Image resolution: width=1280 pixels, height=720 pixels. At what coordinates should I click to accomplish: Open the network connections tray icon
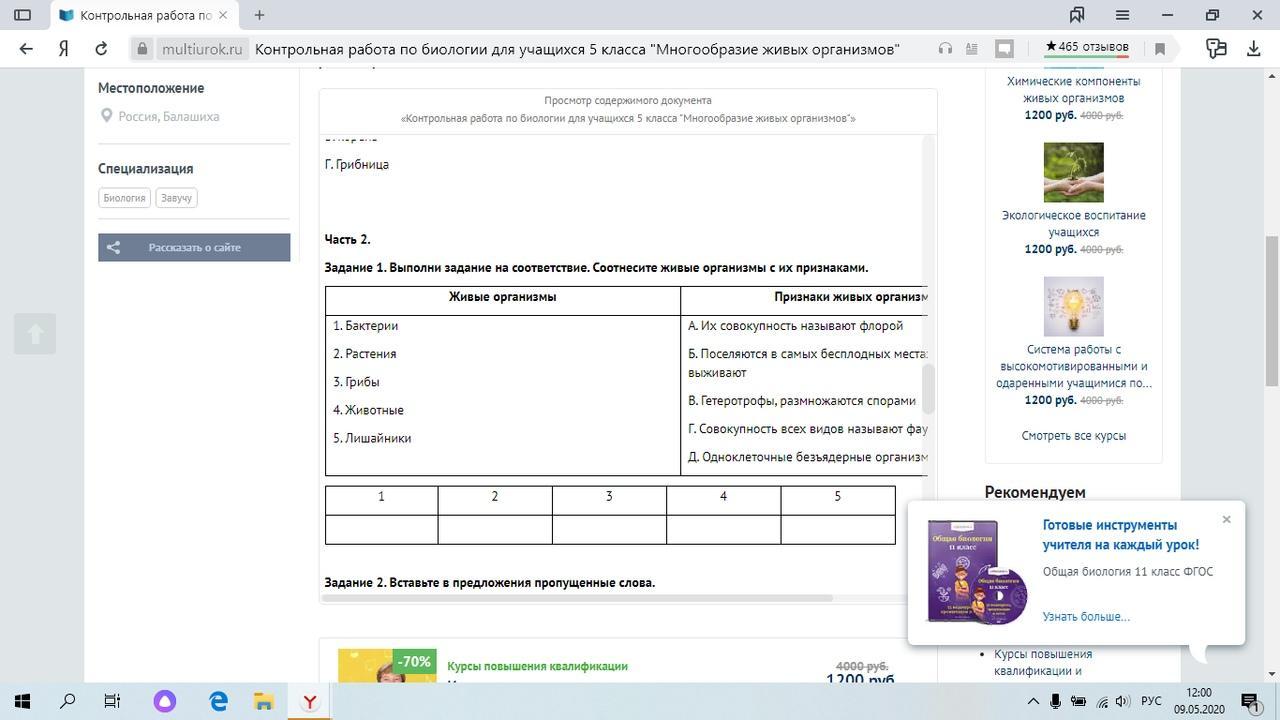point(1101,701)
